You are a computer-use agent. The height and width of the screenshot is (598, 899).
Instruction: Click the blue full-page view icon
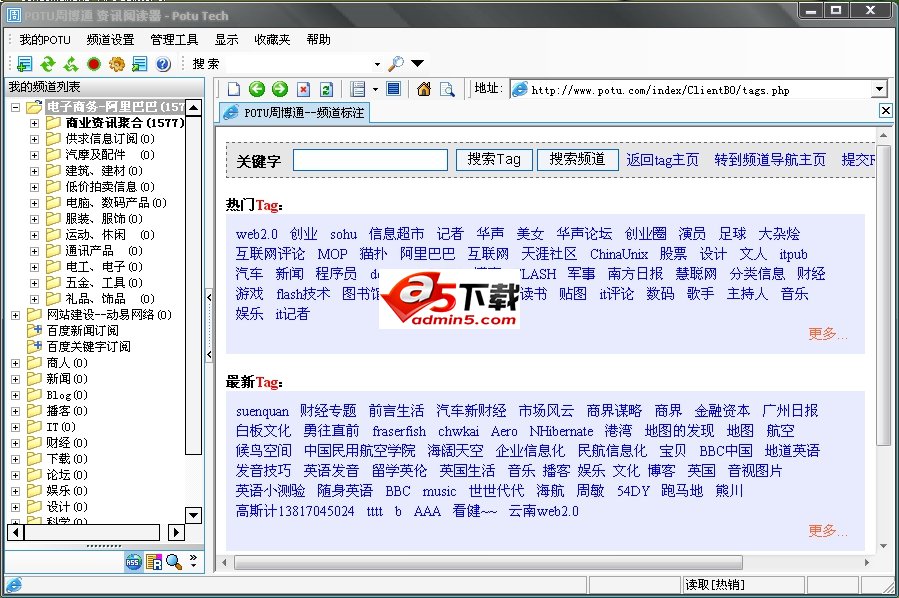(393, 89)
